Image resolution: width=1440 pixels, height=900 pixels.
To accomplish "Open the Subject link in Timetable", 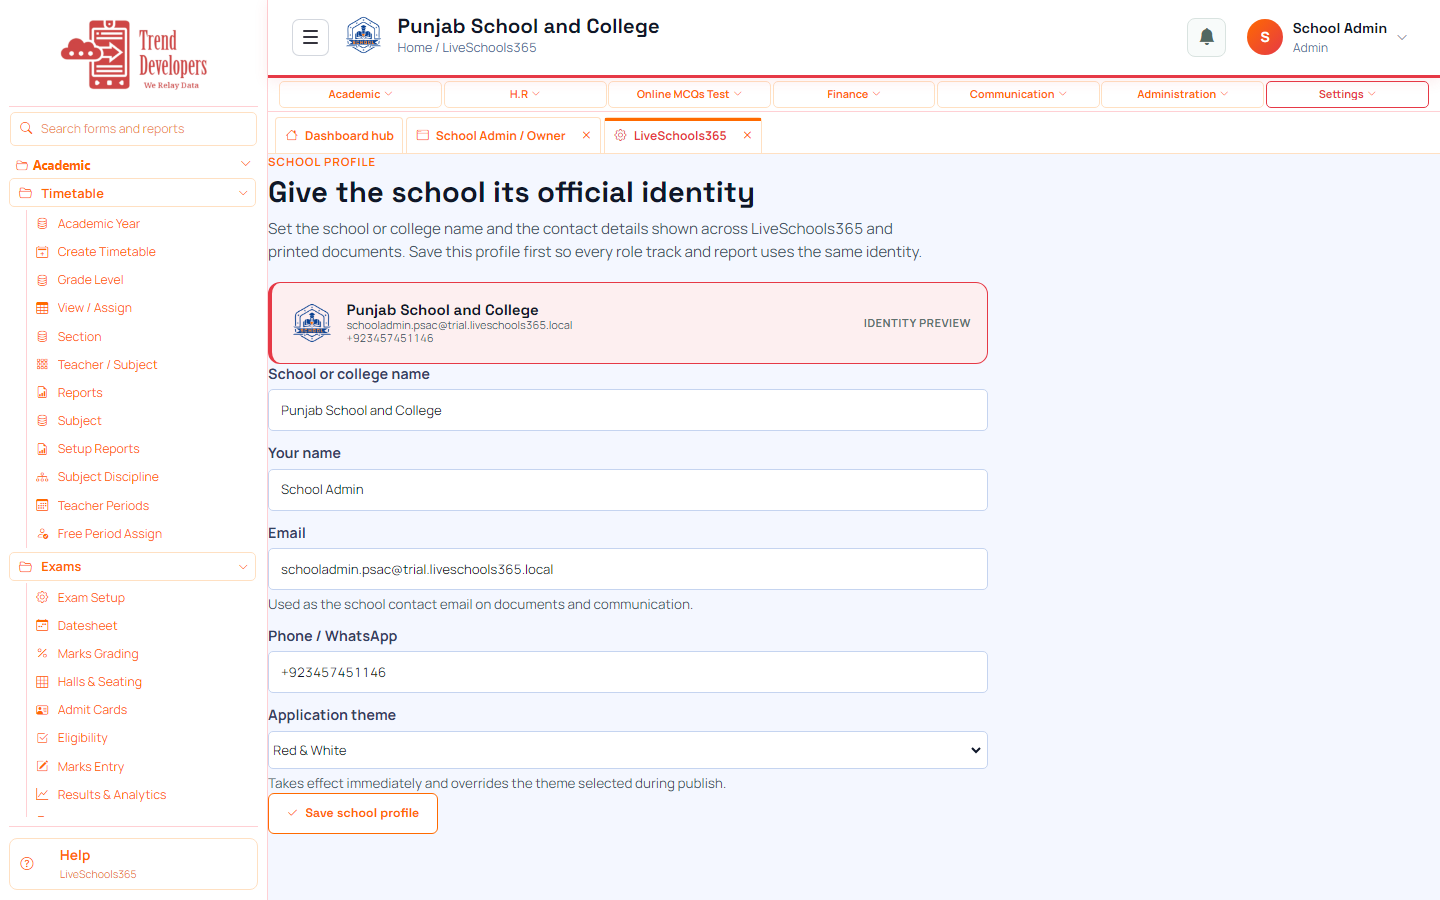I will 79,421.
